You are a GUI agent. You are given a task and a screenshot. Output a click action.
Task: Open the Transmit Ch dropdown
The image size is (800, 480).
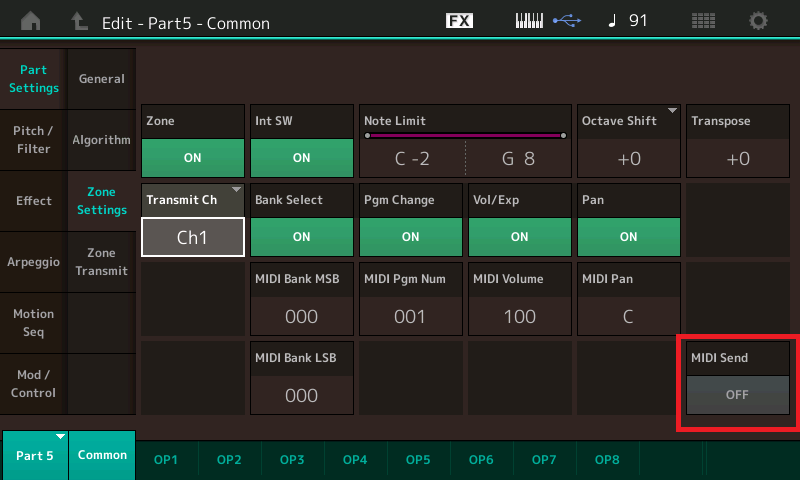click(x=192, y=236)
